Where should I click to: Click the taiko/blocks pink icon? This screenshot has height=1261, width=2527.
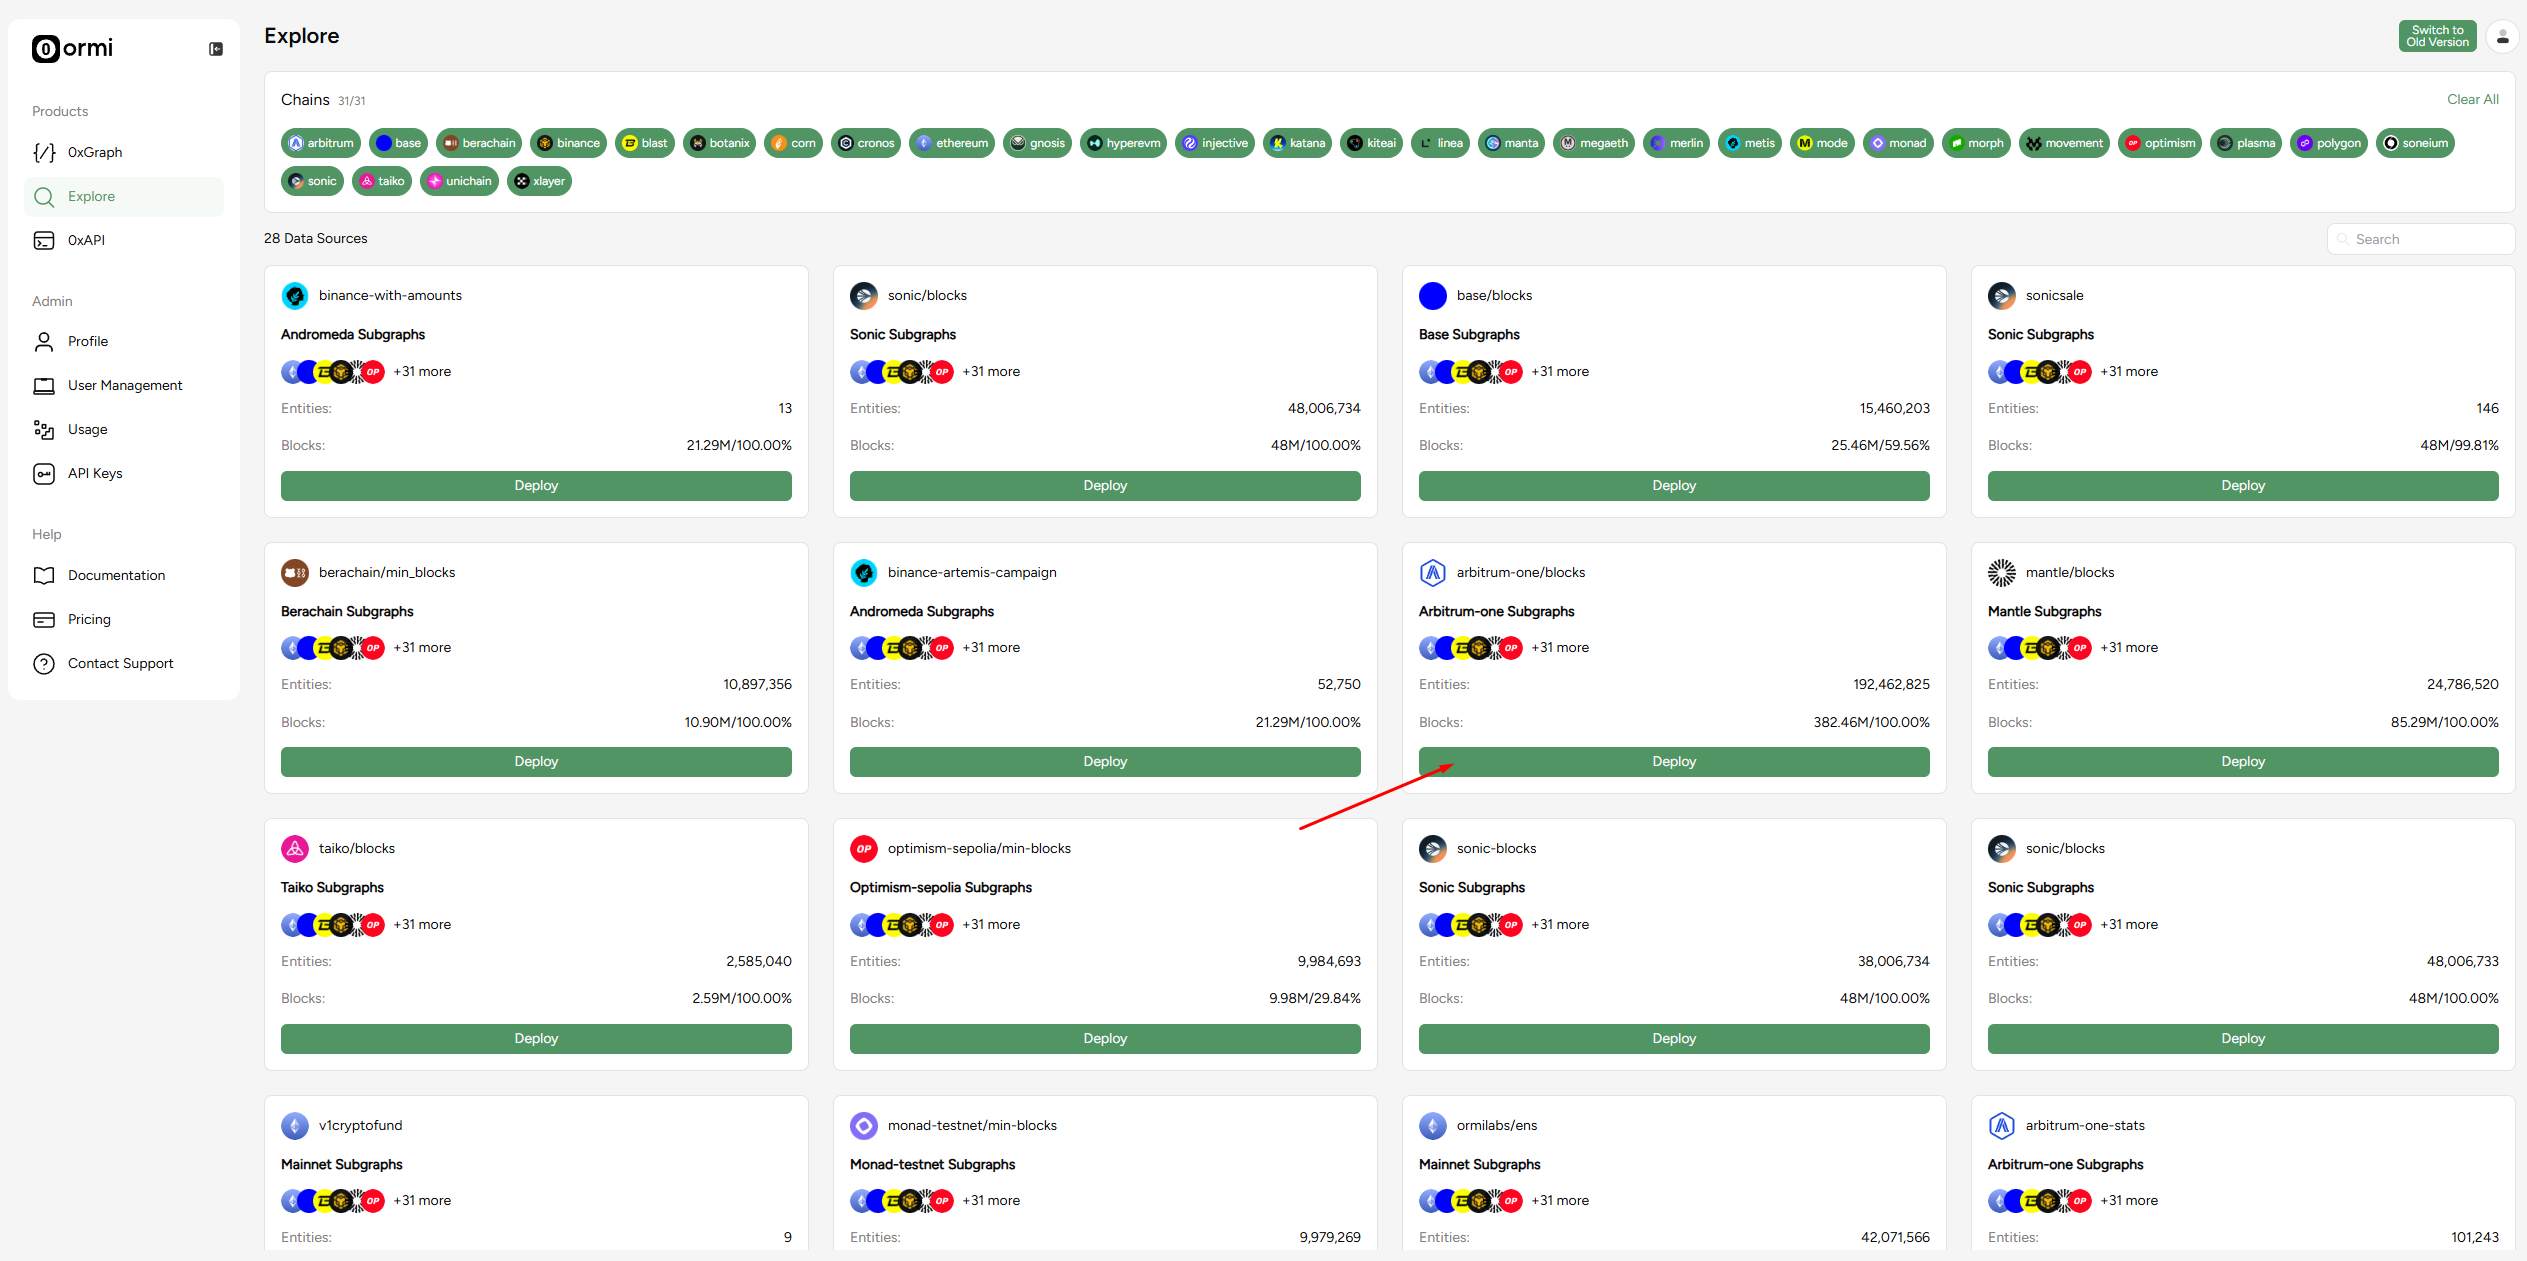coord(294,849)
